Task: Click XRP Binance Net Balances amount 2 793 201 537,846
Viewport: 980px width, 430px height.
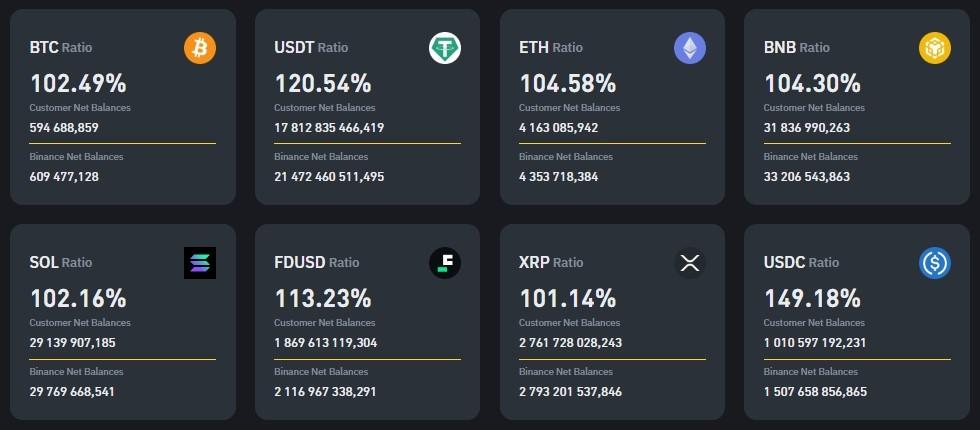Action: [570, 391]
